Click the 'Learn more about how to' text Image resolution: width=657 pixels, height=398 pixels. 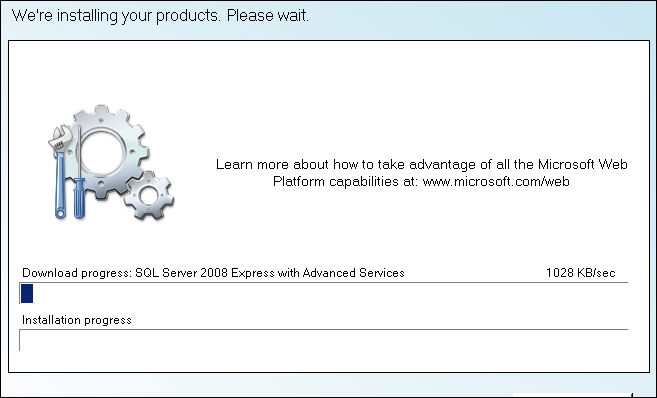coord(295,164)
